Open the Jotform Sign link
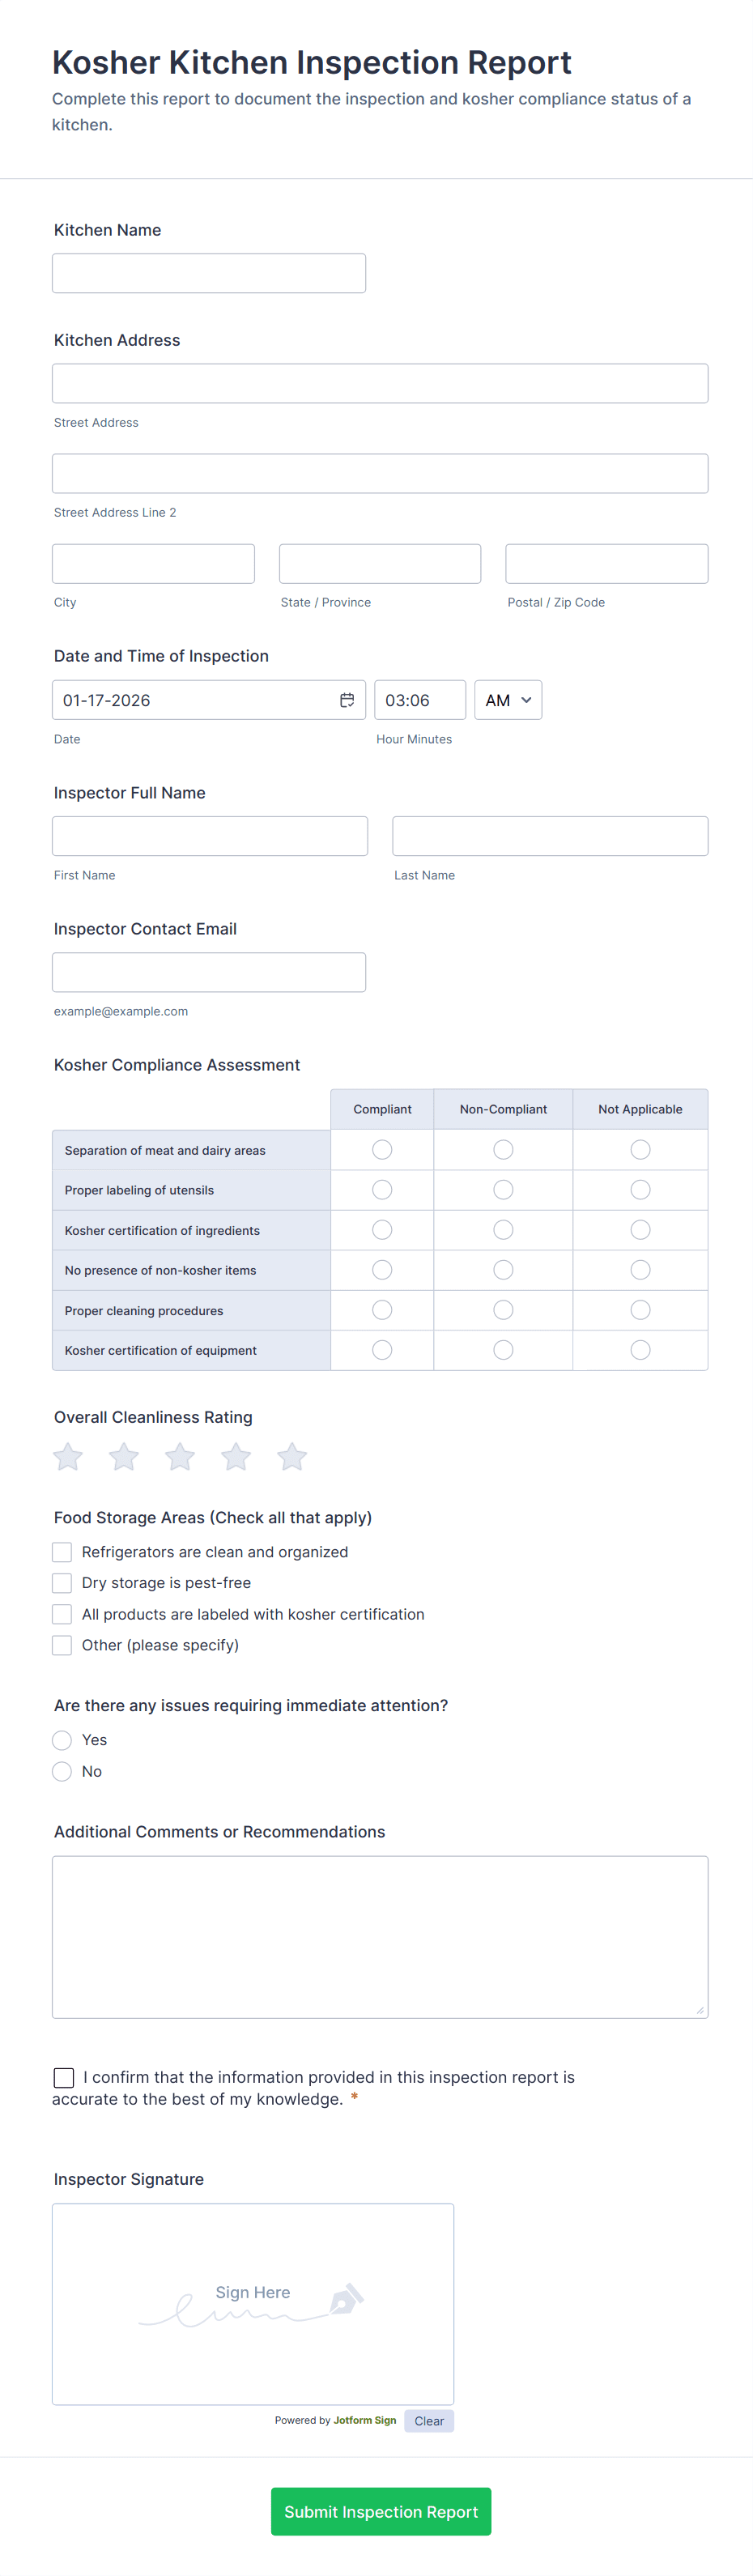The width and height of the screenshot is (753, 2576). pos(364,2420)
